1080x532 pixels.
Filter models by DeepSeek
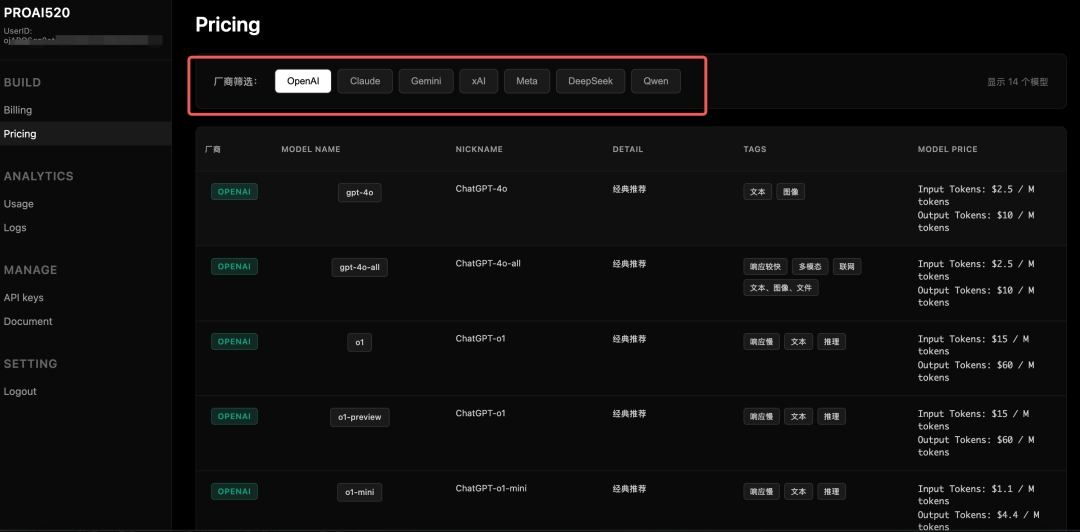tap(590, 81)
